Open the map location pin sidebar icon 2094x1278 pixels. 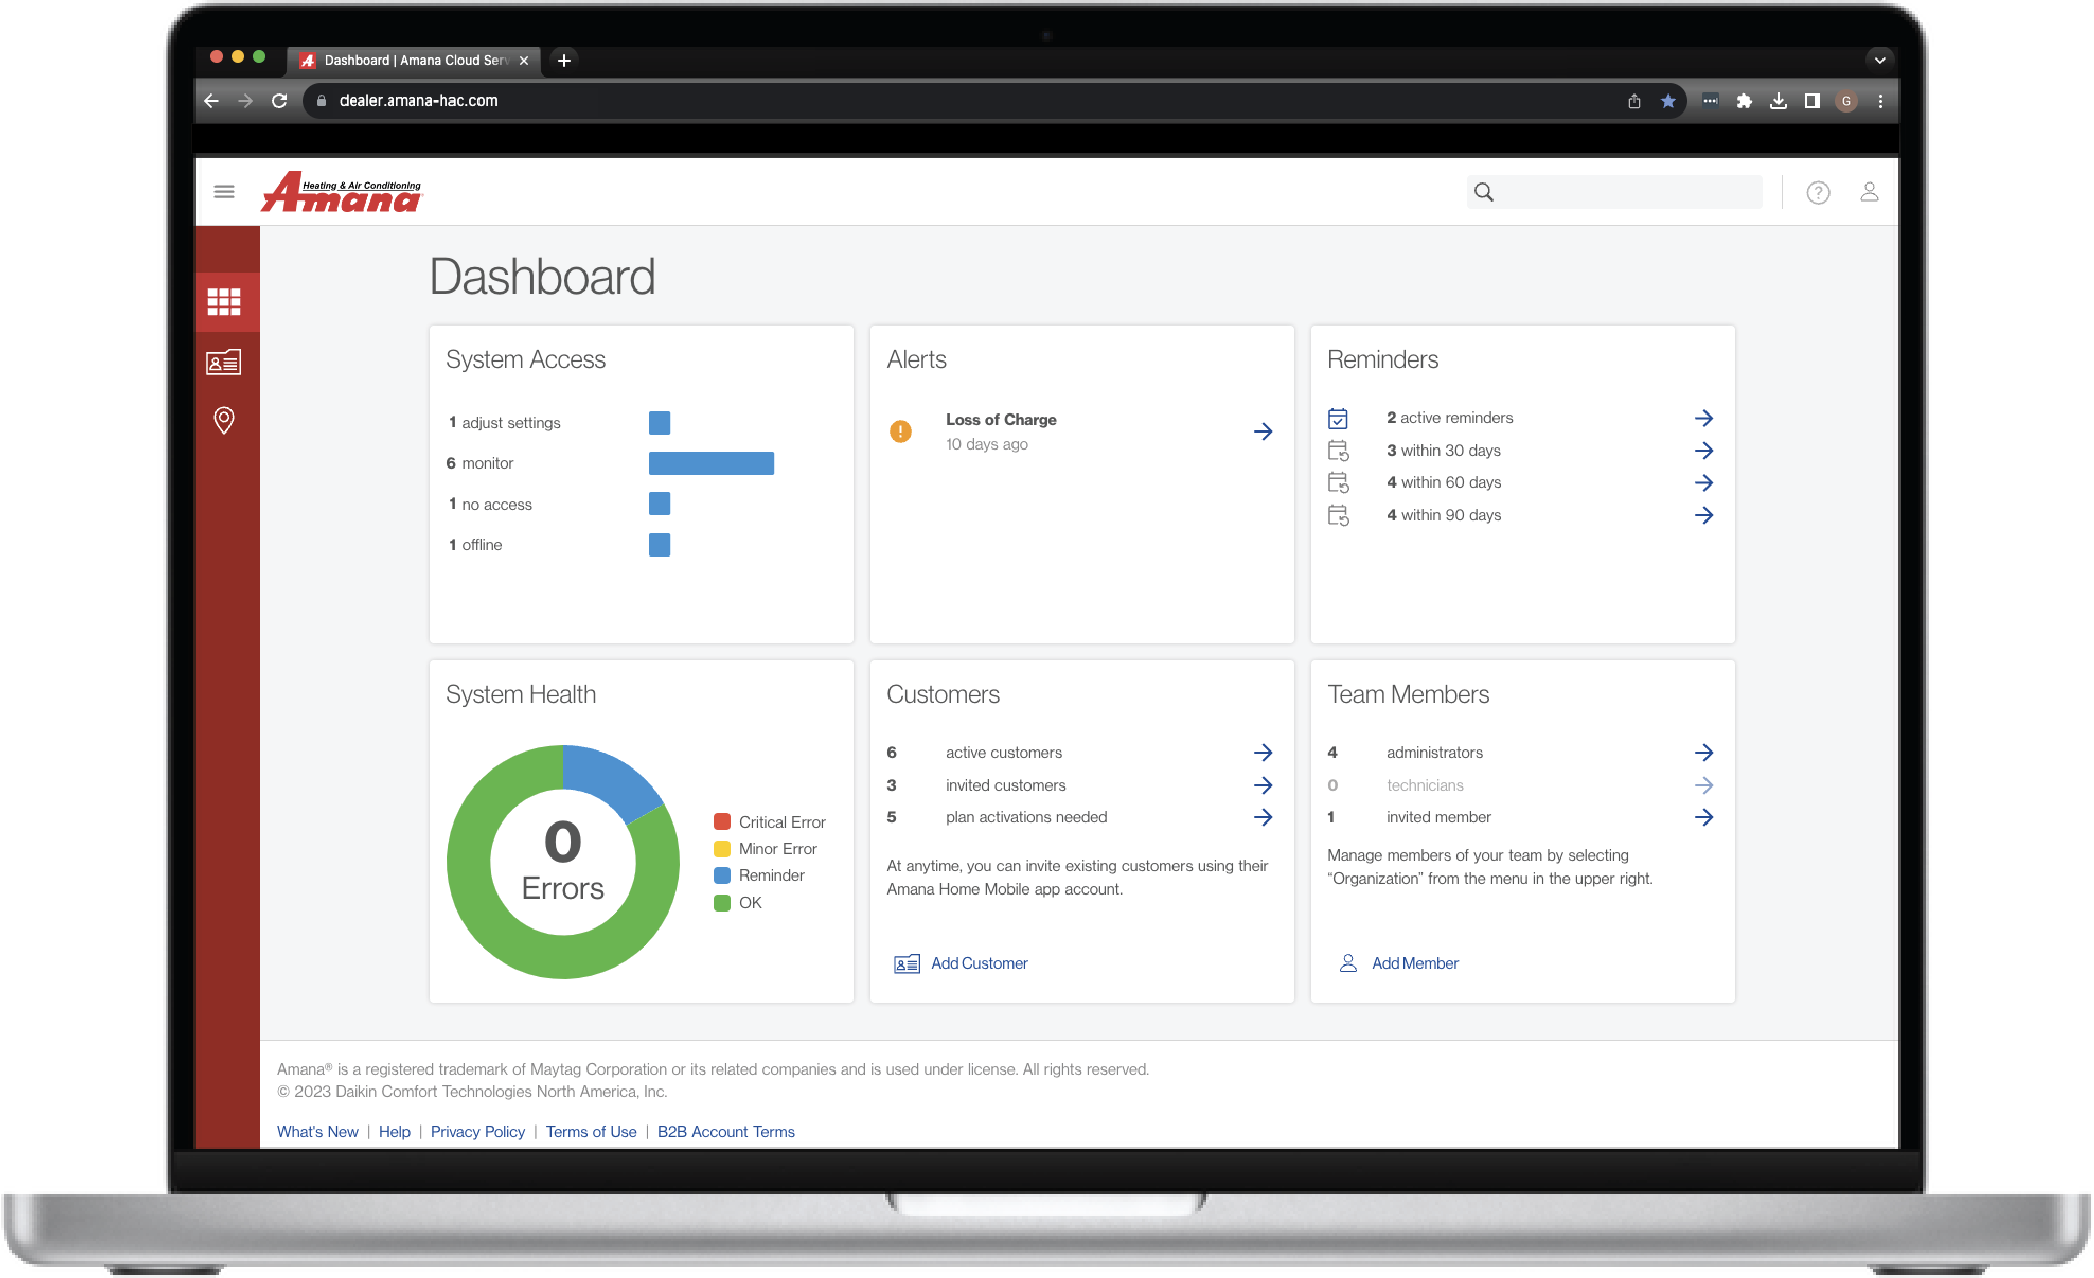[x=224, y=420]
